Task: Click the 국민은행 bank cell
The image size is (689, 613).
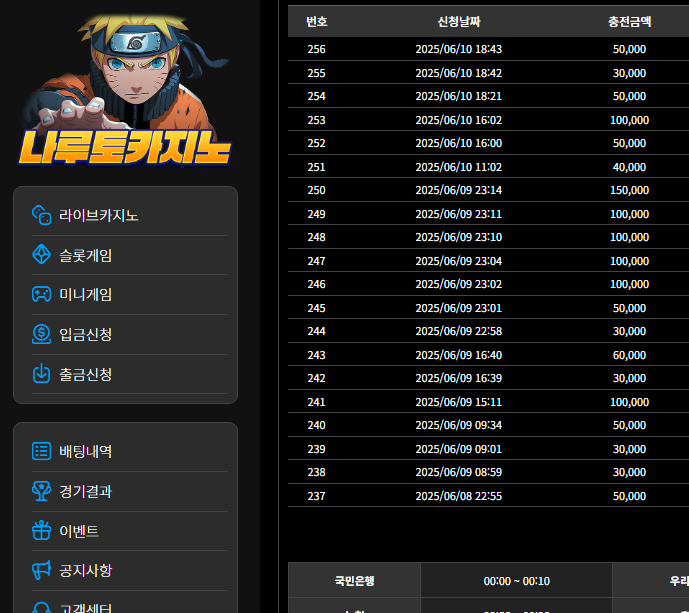Action: [355, 581]
